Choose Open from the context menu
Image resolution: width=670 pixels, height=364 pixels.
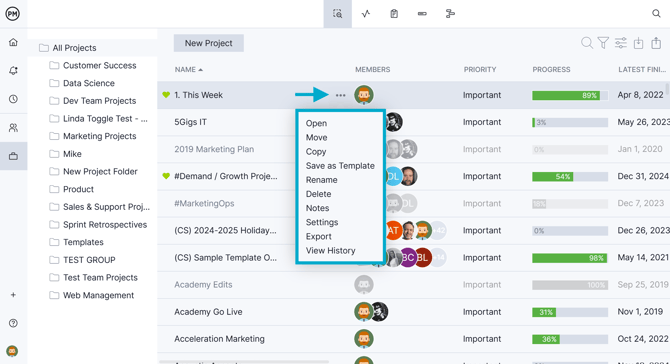click(x=316, y=123)
